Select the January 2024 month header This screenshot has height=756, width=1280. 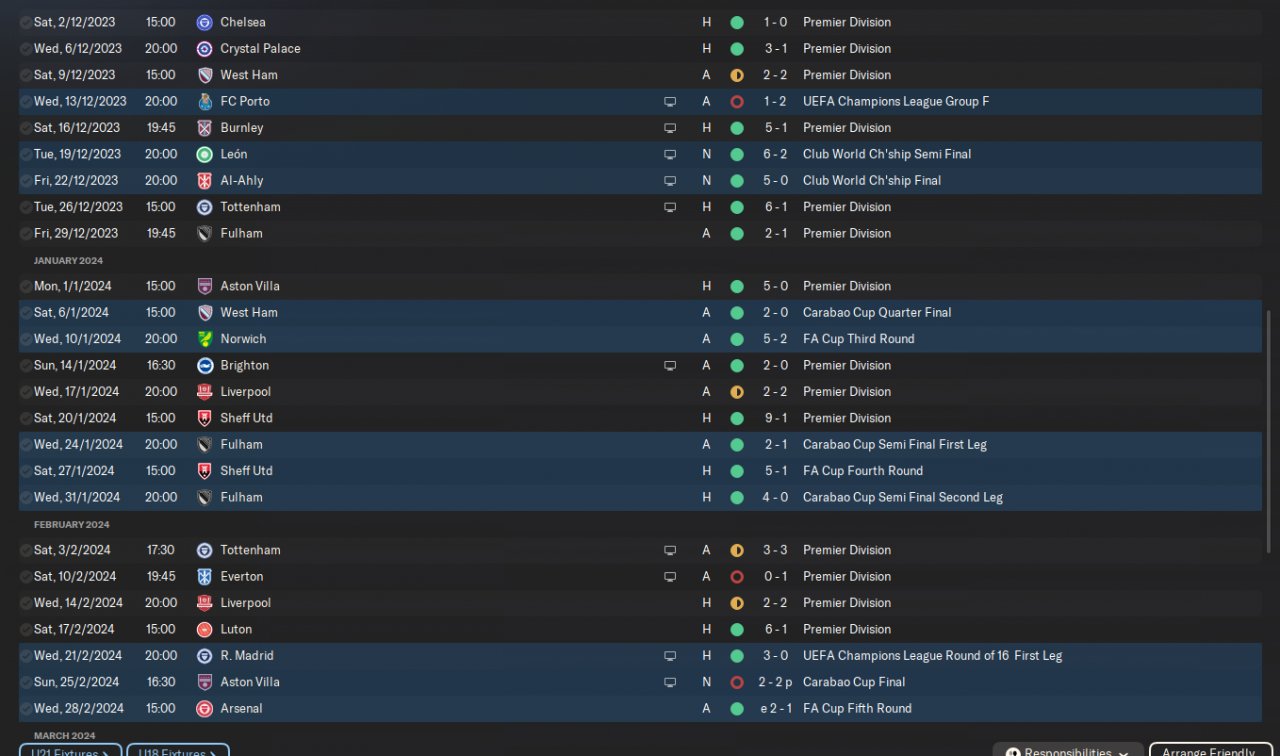pyautogui.click(x=68, y=261)
